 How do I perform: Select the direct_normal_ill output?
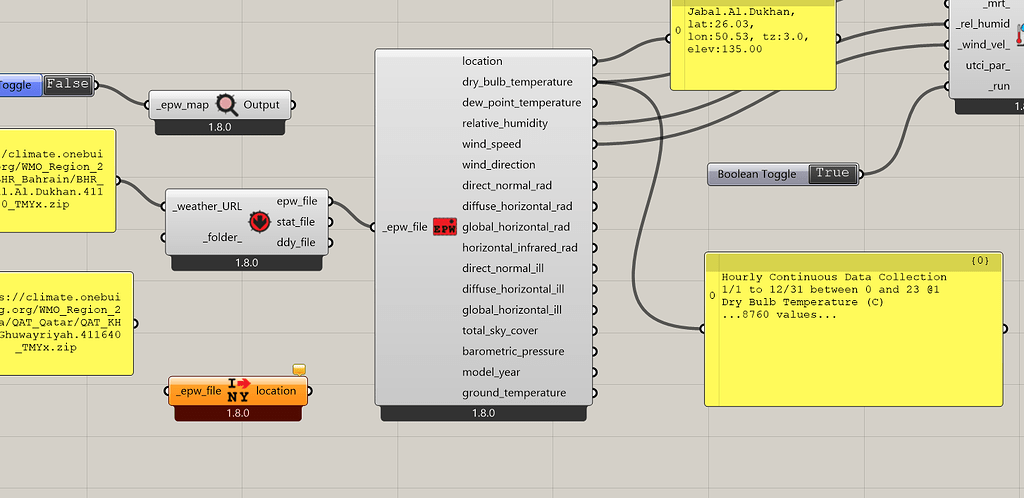pos(503,268)
